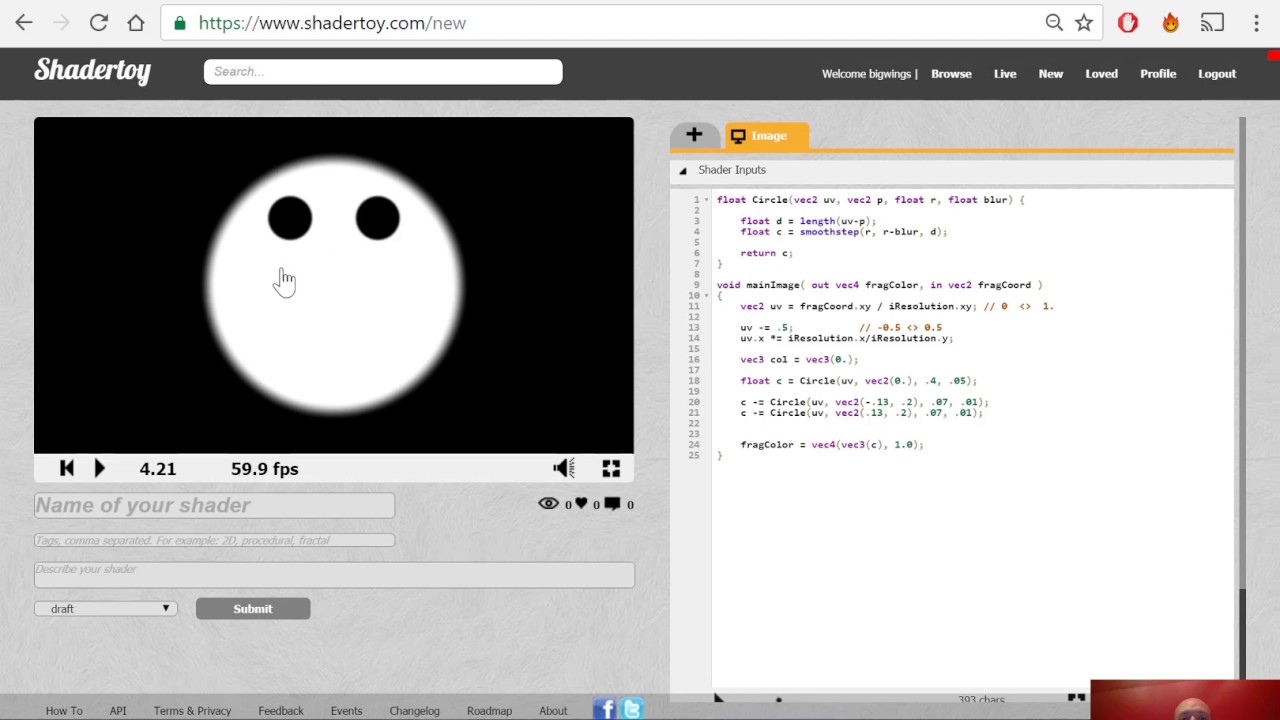Submit the shader with the Submit button
The height and width of the screenshot is (720, 1280).
click(253, 608)
